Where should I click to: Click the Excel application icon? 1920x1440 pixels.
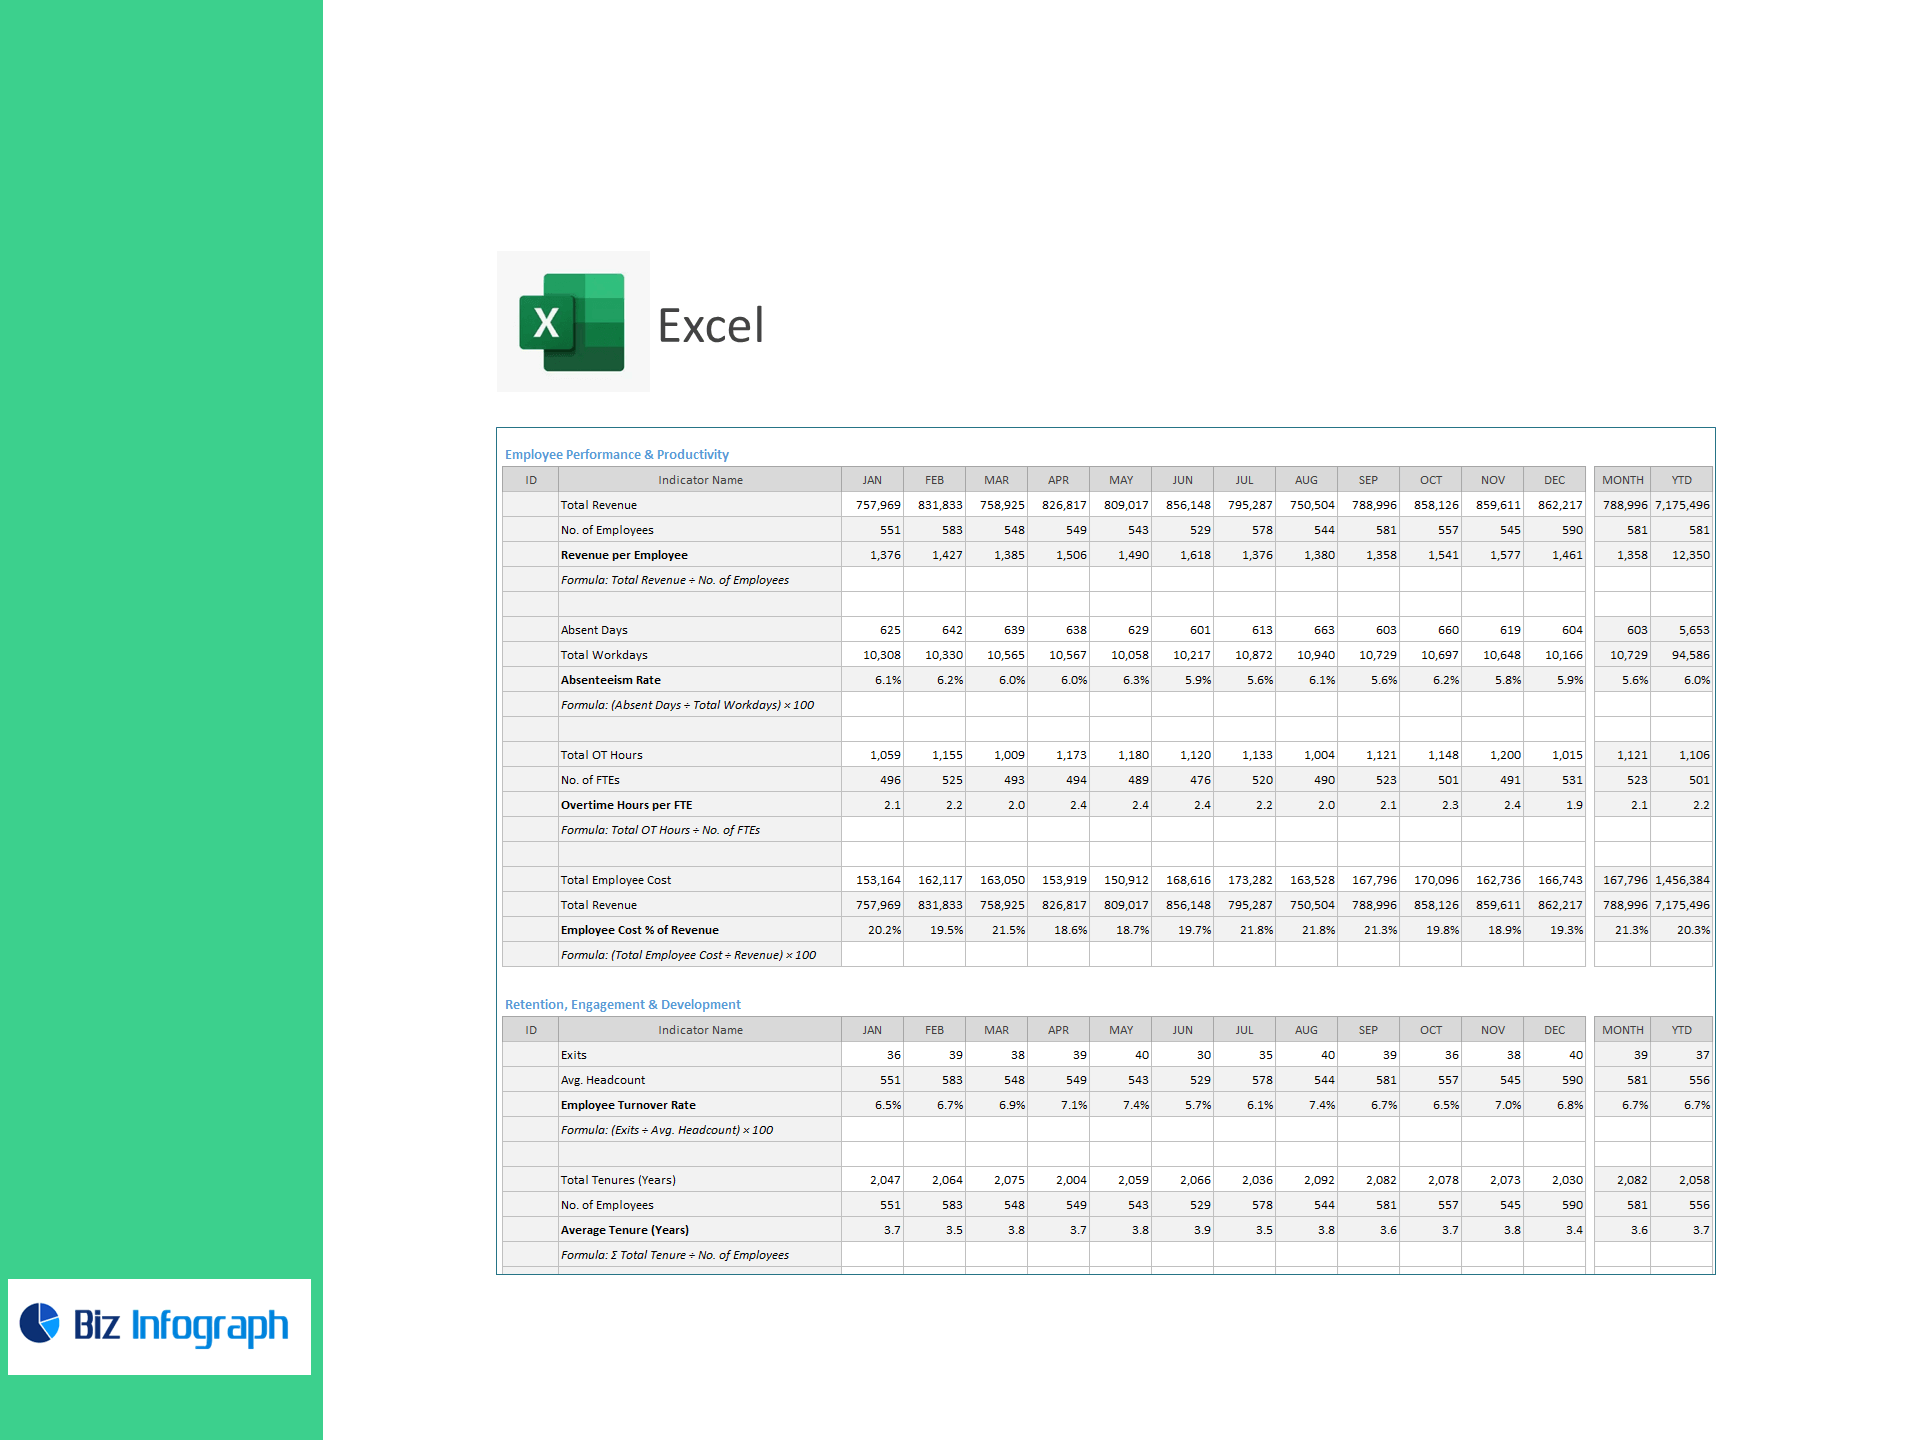(572, 322)
